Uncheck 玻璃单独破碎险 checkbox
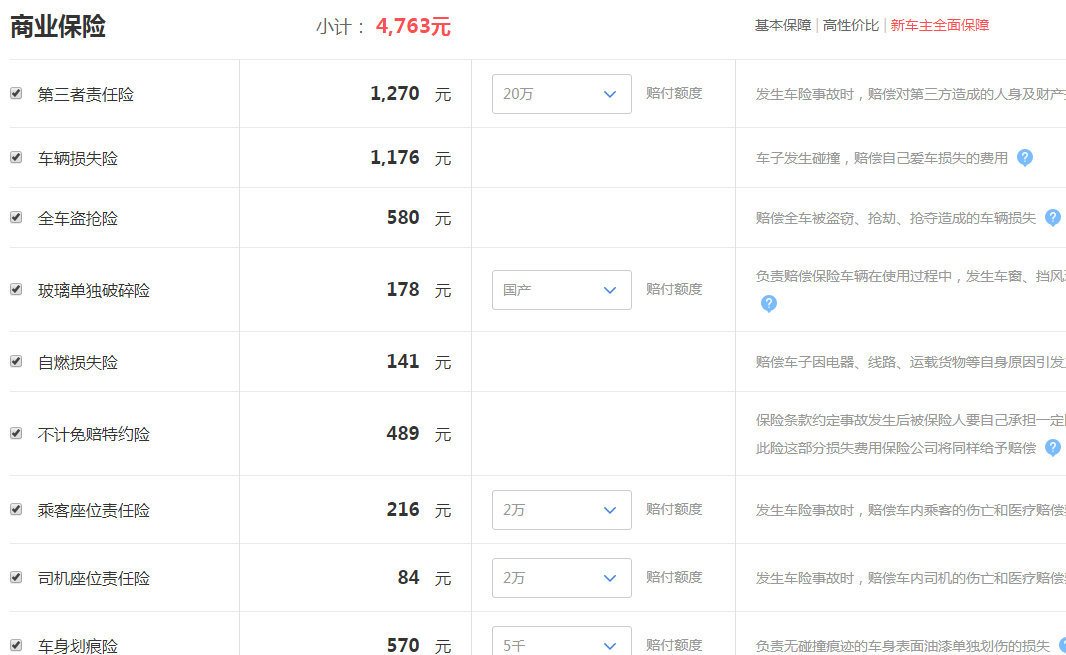The height and width of the screenshot is (655, 1066). point(16,289)
